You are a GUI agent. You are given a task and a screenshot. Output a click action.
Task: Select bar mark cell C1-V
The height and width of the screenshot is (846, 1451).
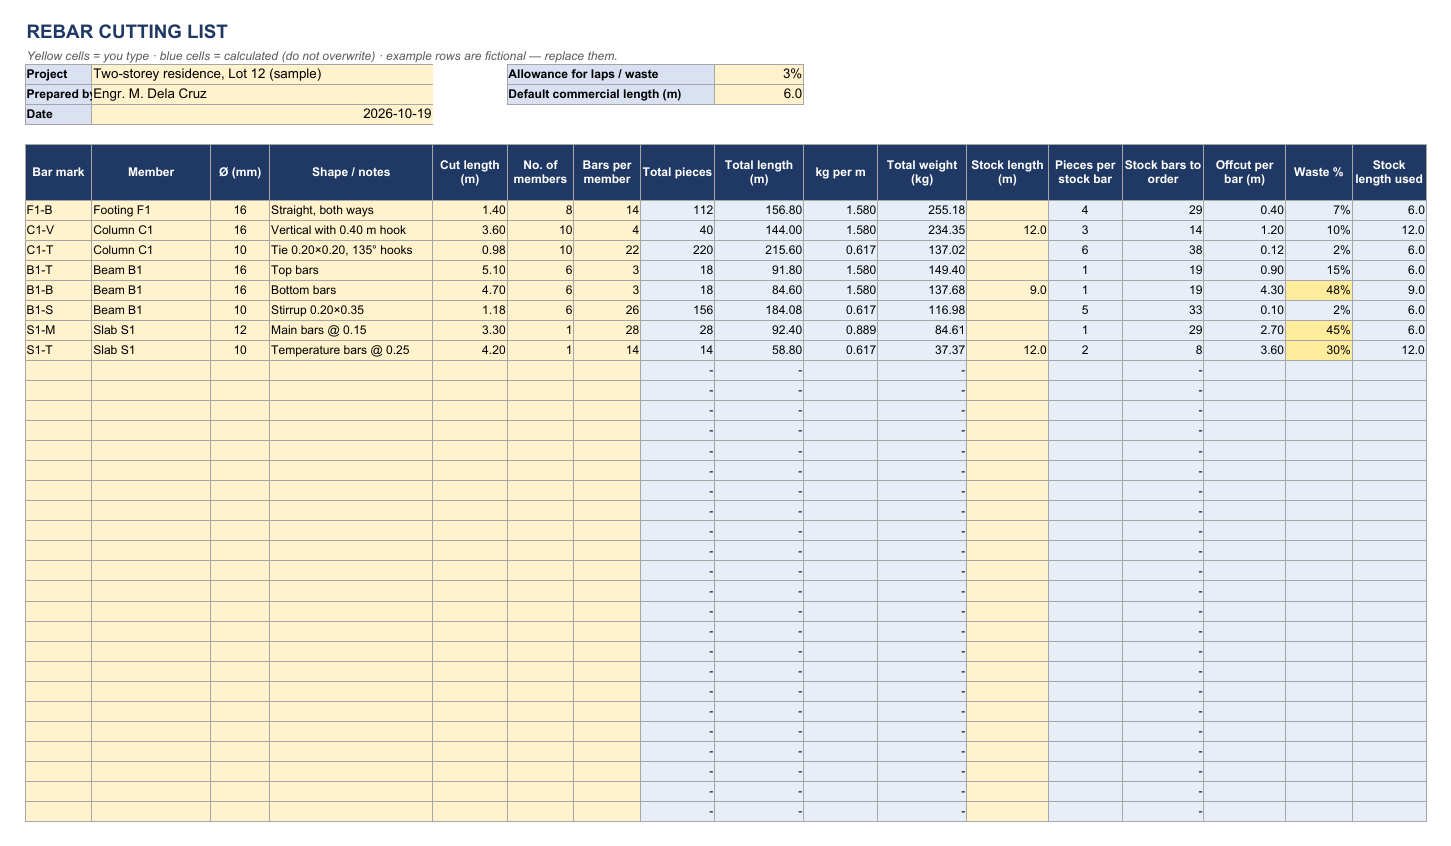(x=58, y=230)
